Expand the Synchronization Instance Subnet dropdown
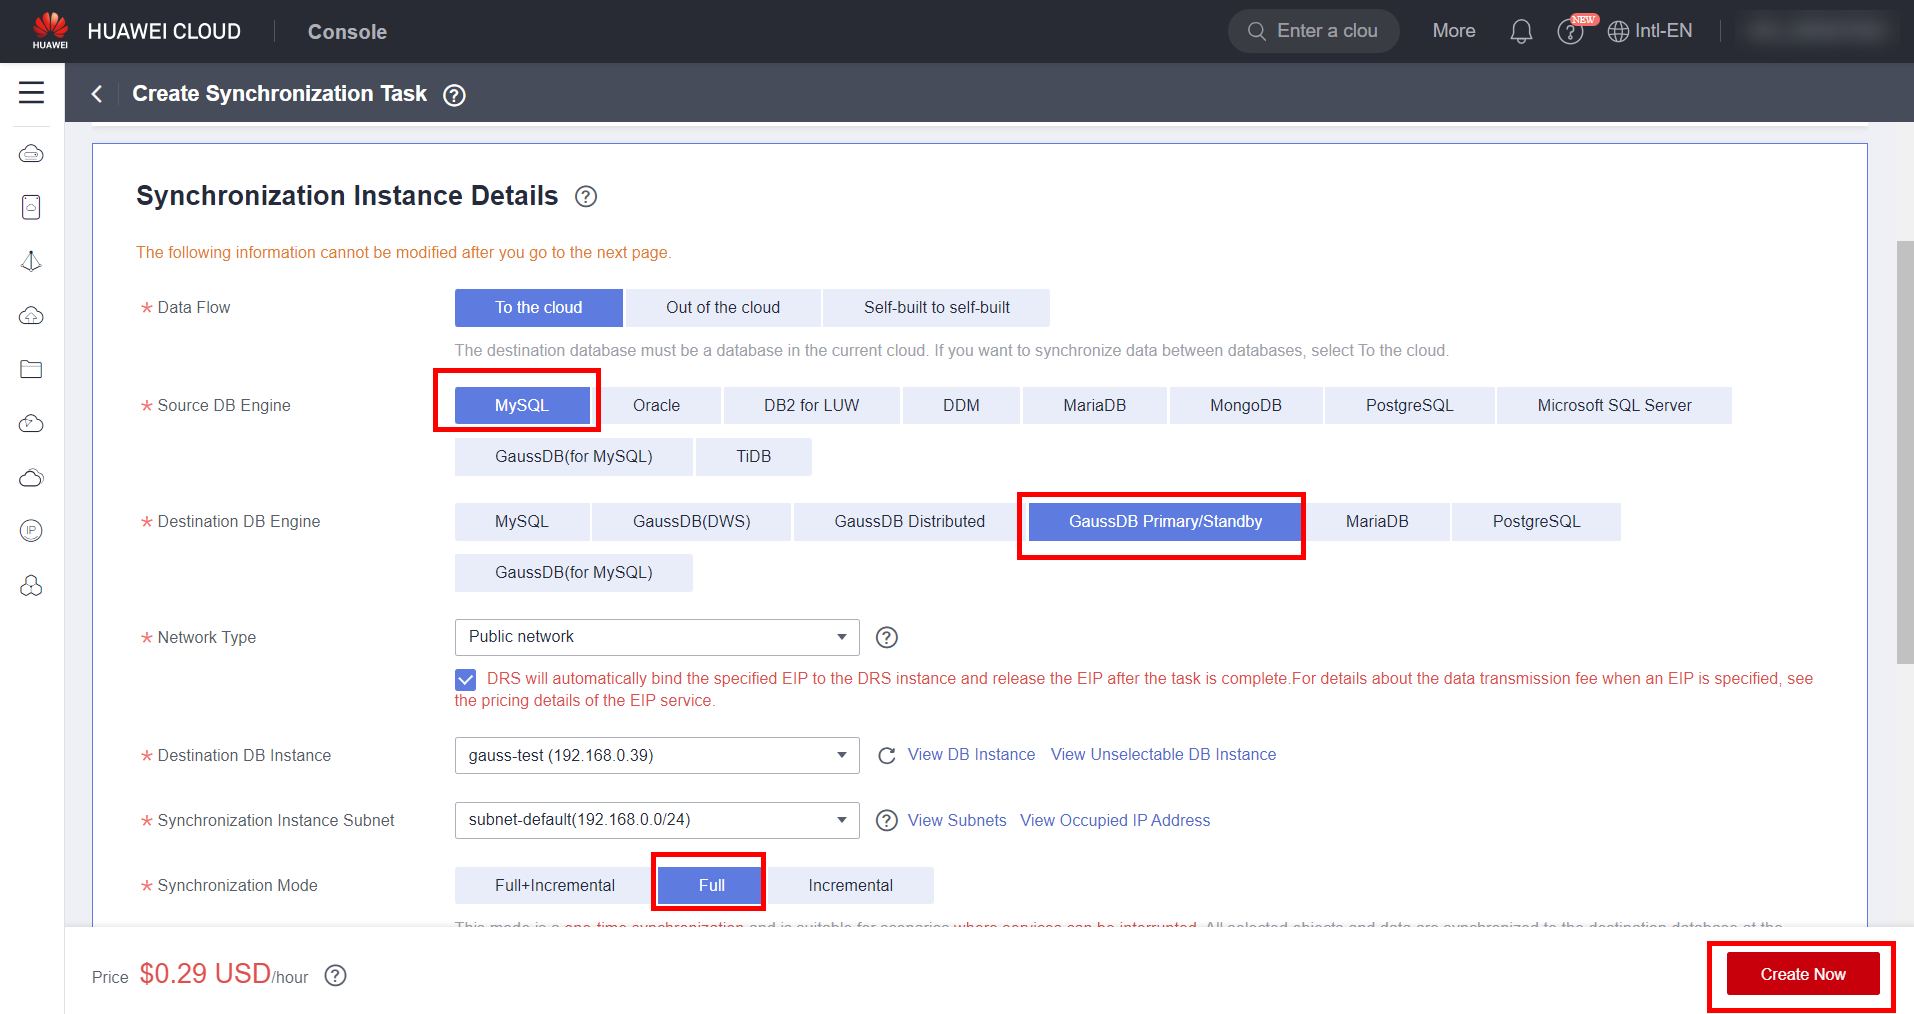The image size is (1914, 1014). point(656,821)
